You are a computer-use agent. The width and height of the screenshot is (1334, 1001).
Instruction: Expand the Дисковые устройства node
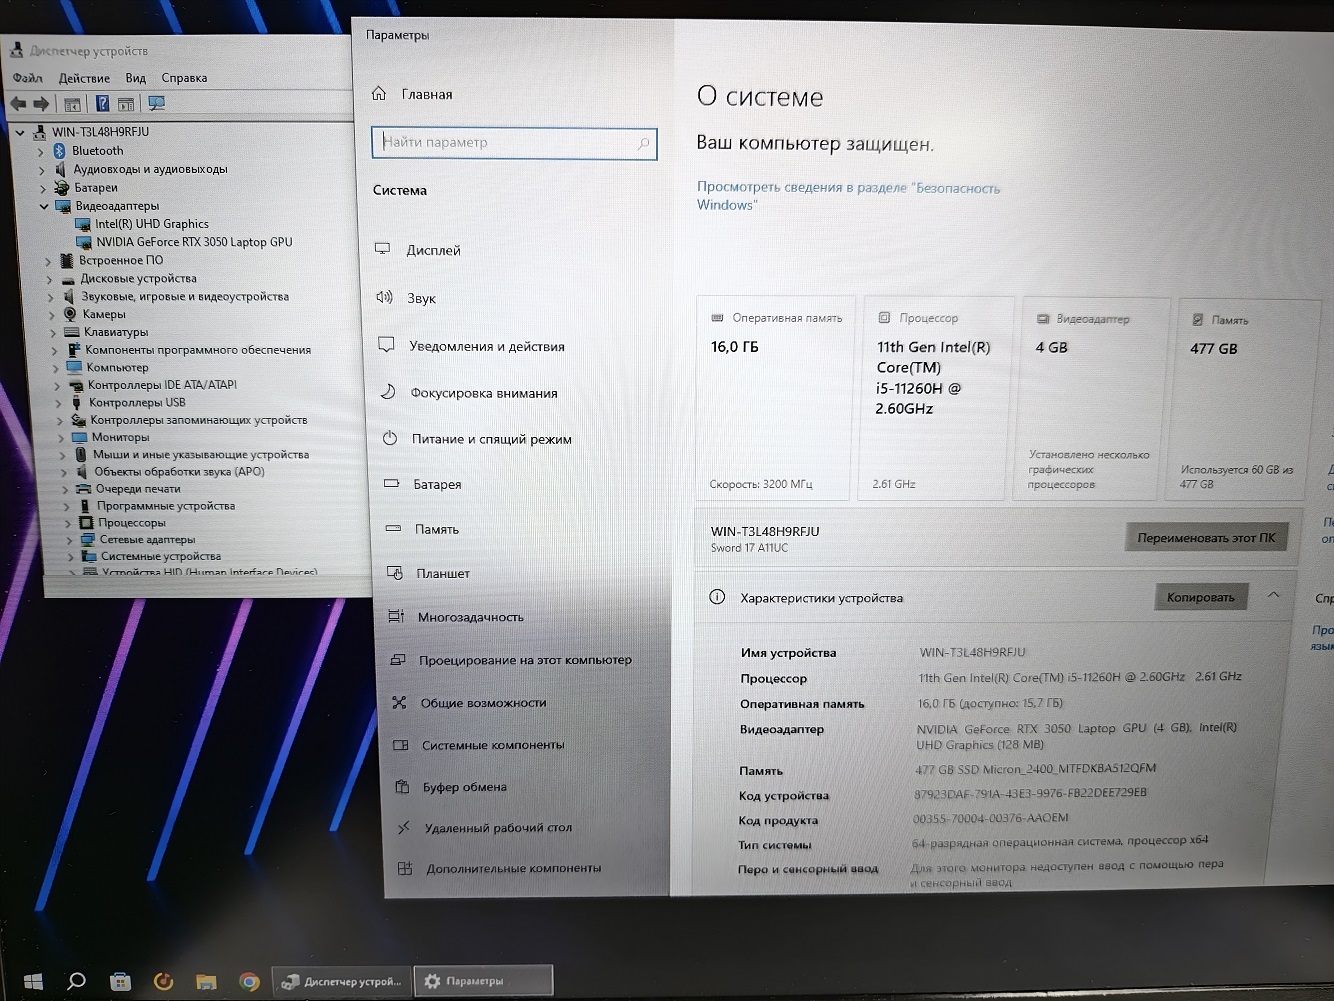tap(49, 279)
